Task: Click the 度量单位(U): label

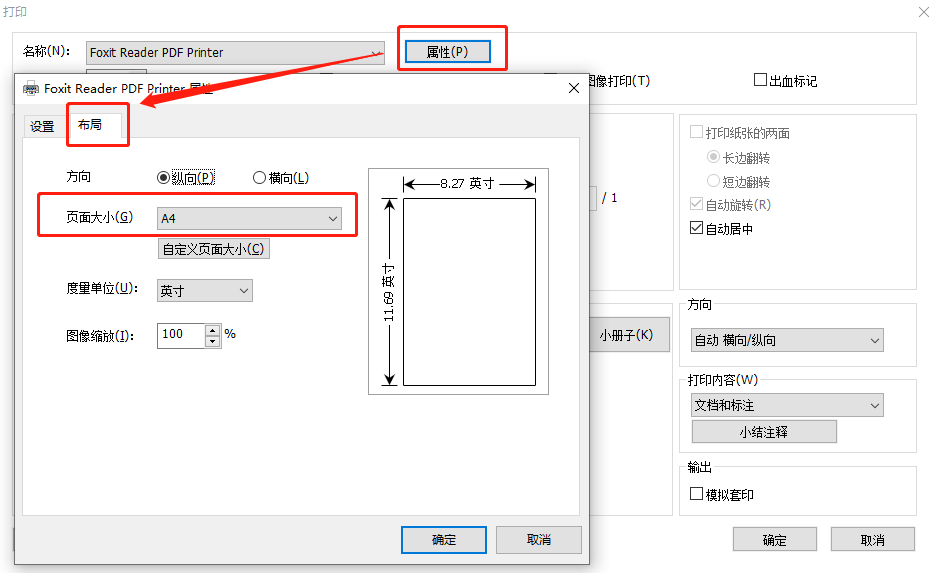Action: click(x=102, y=288)
